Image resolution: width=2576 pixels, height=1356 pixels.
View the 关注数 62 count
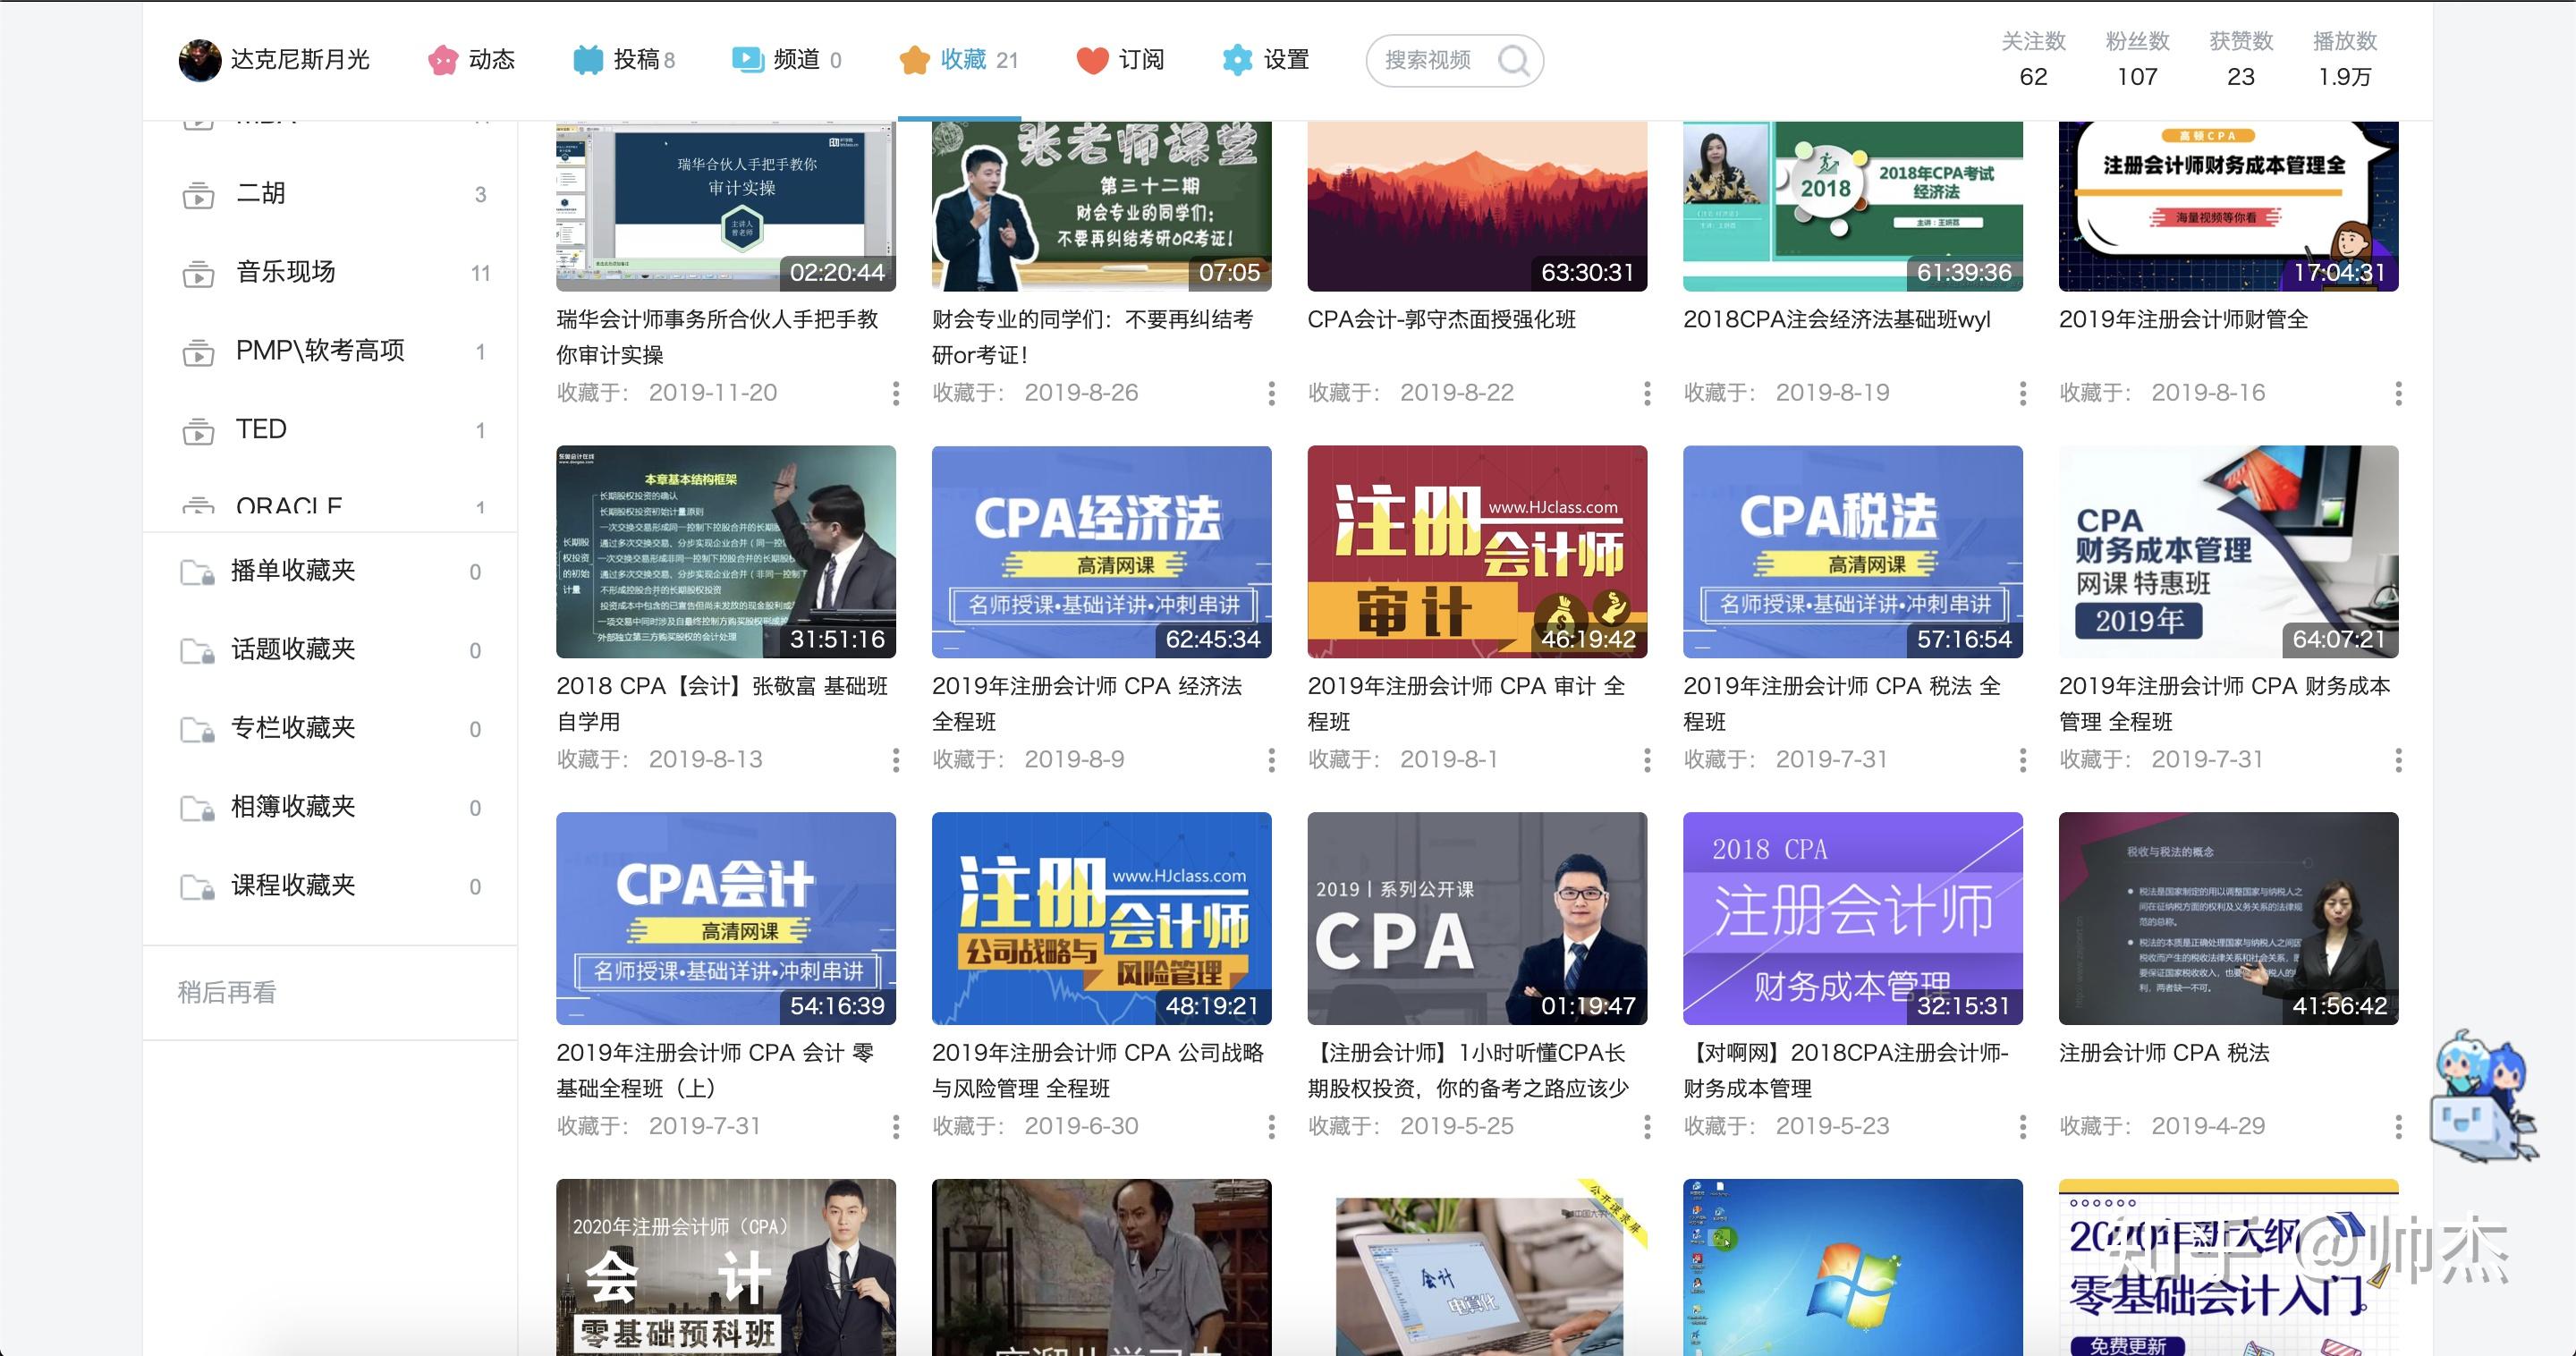tap(2033, 59)
